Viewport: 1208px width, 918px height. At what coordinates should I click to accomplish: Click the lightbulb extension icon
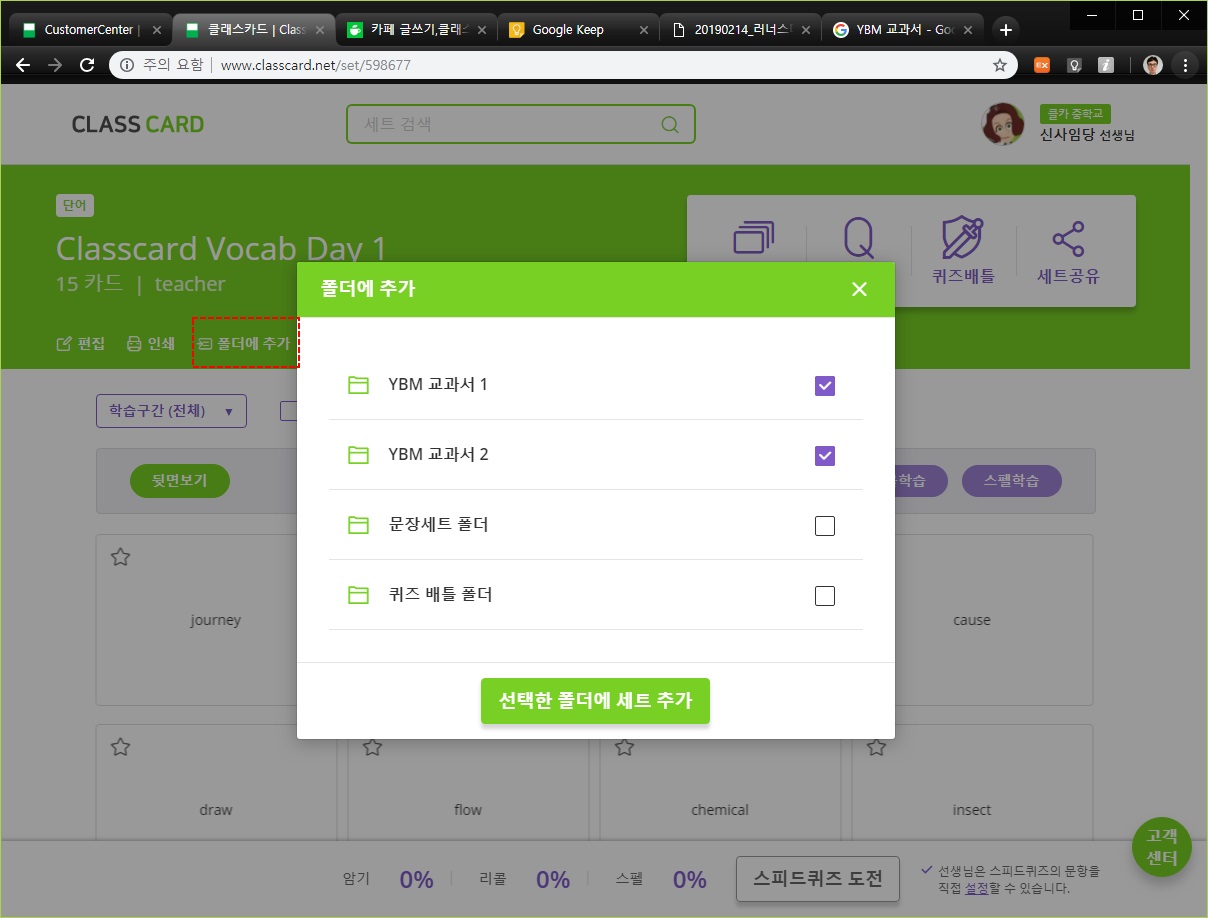pyautogui.click(x=1075, y=65)
